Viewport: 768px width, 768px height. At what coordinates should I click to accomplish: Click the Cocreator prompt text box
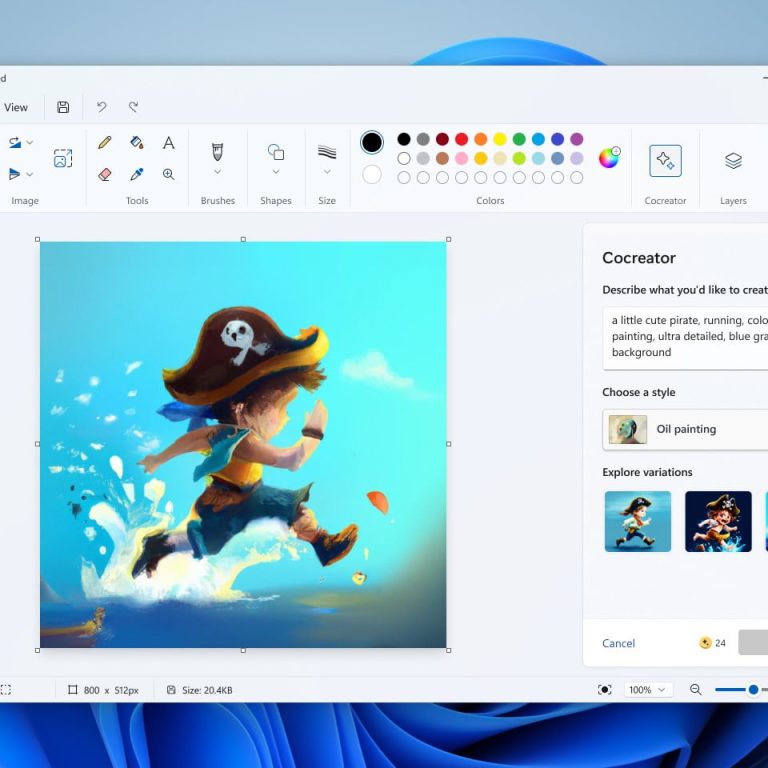point(685,338)
